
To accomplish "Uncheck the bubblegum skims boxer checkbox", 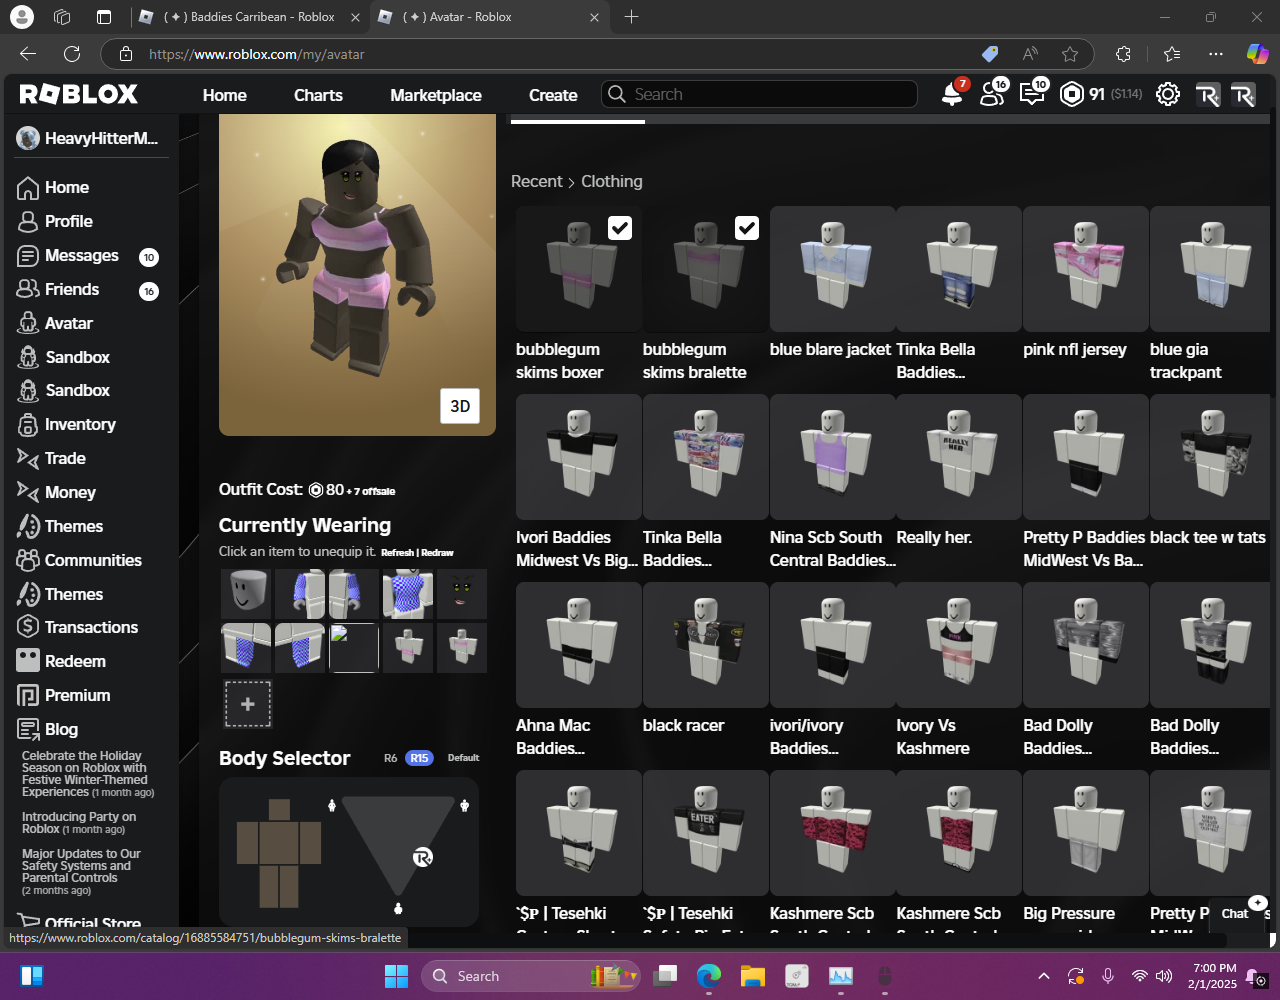I will tap(620, 228).
